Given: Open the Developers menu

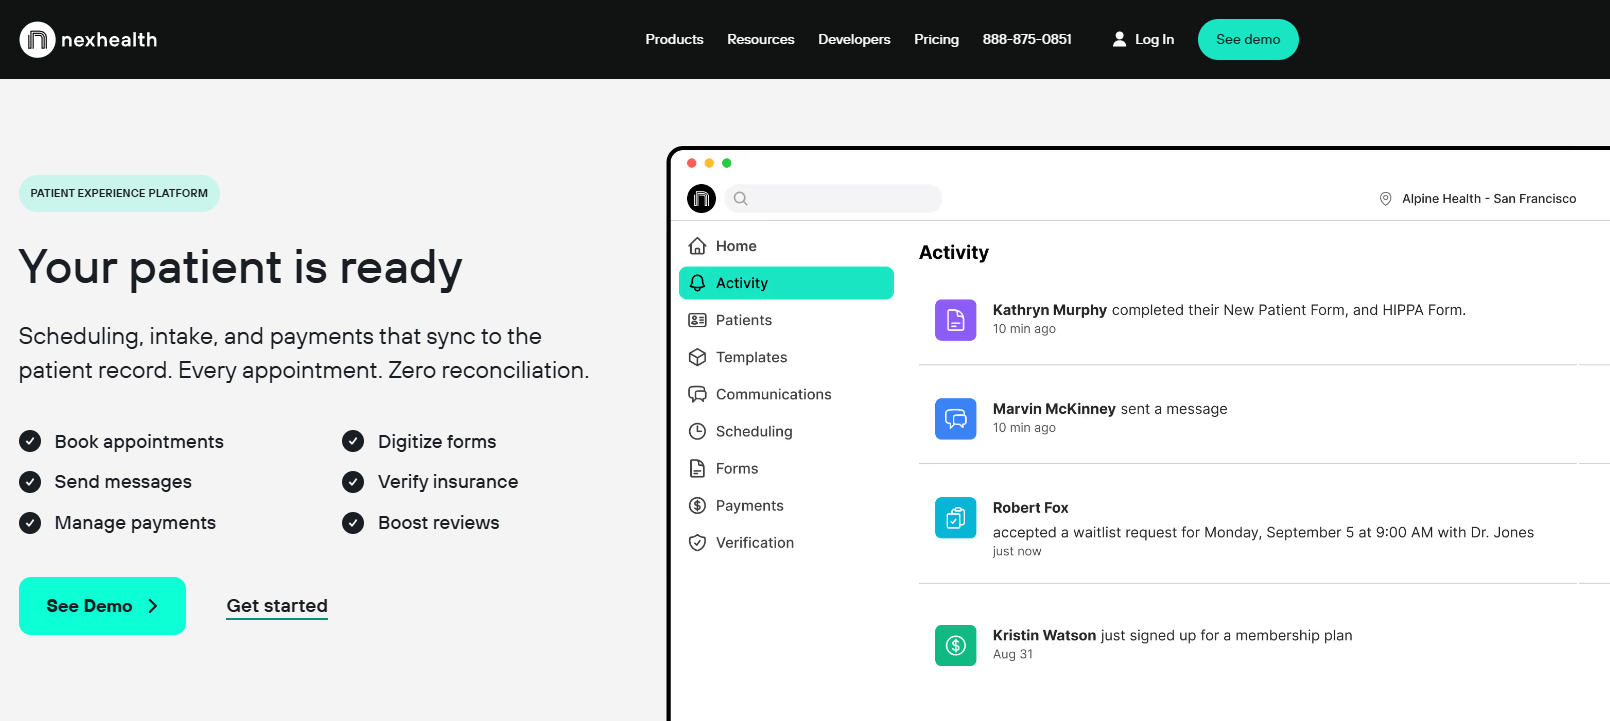Looking at the screenshot, I should (854, 39).
